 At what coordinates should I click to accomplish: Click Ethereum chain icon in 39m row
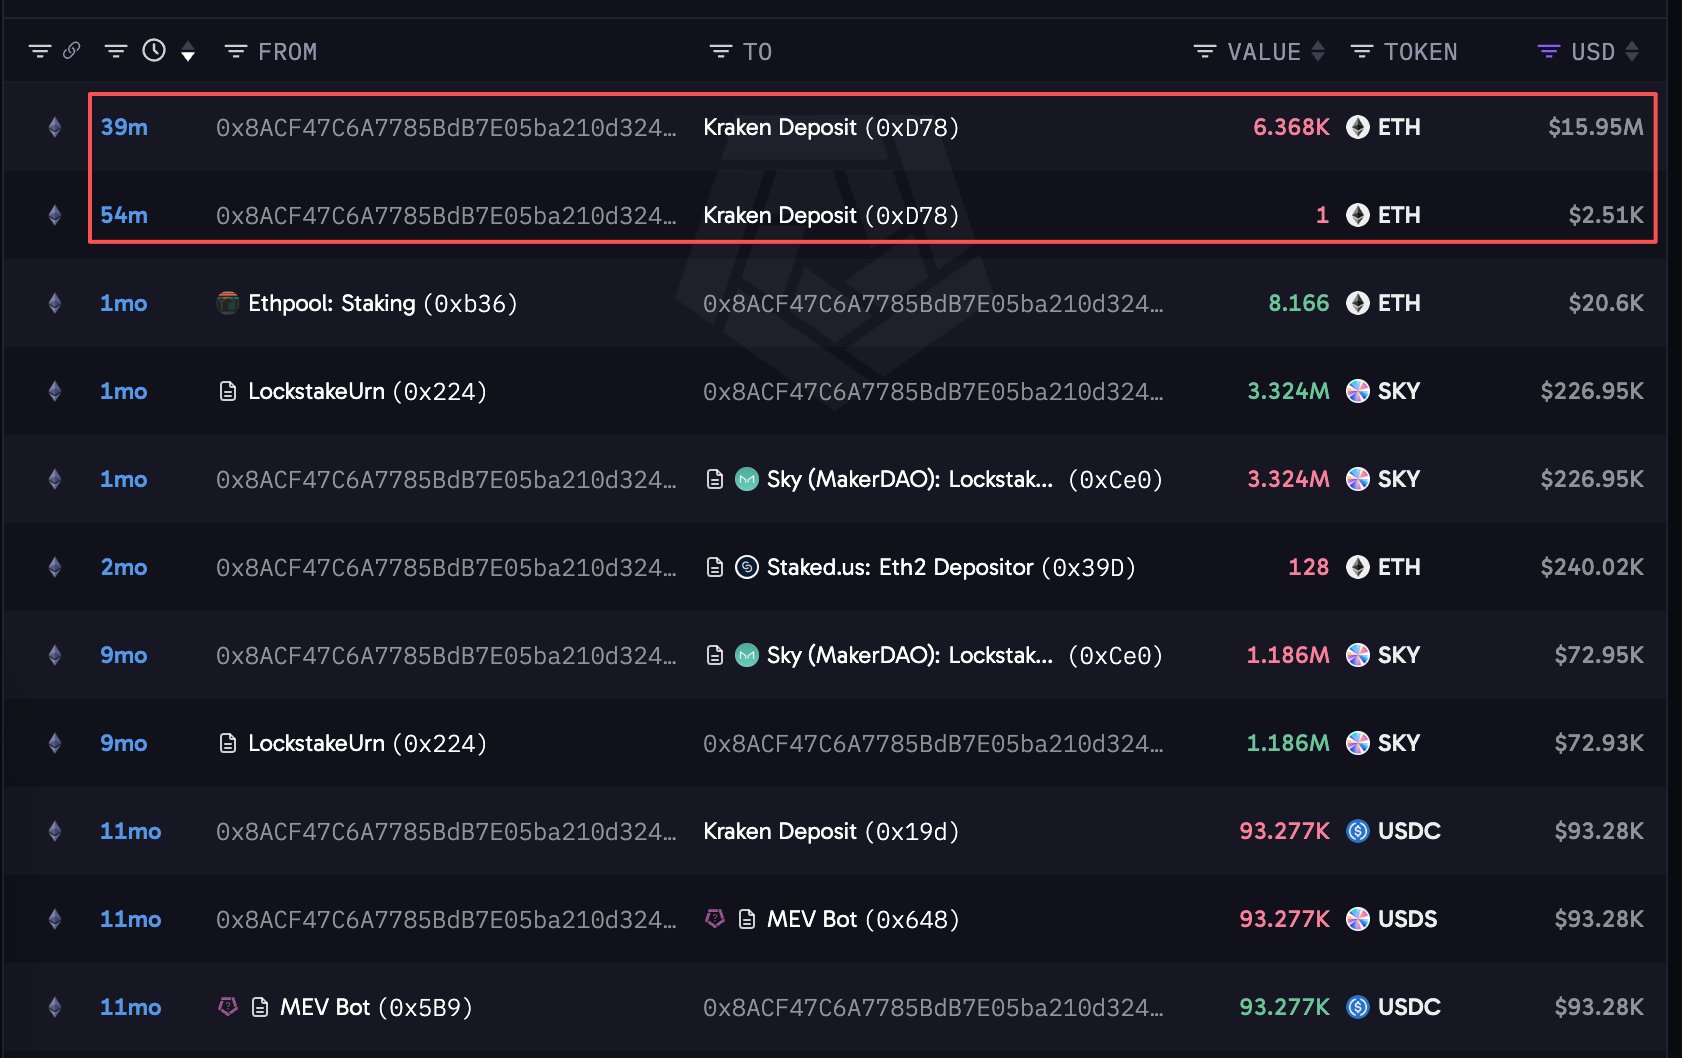[55, 127]
